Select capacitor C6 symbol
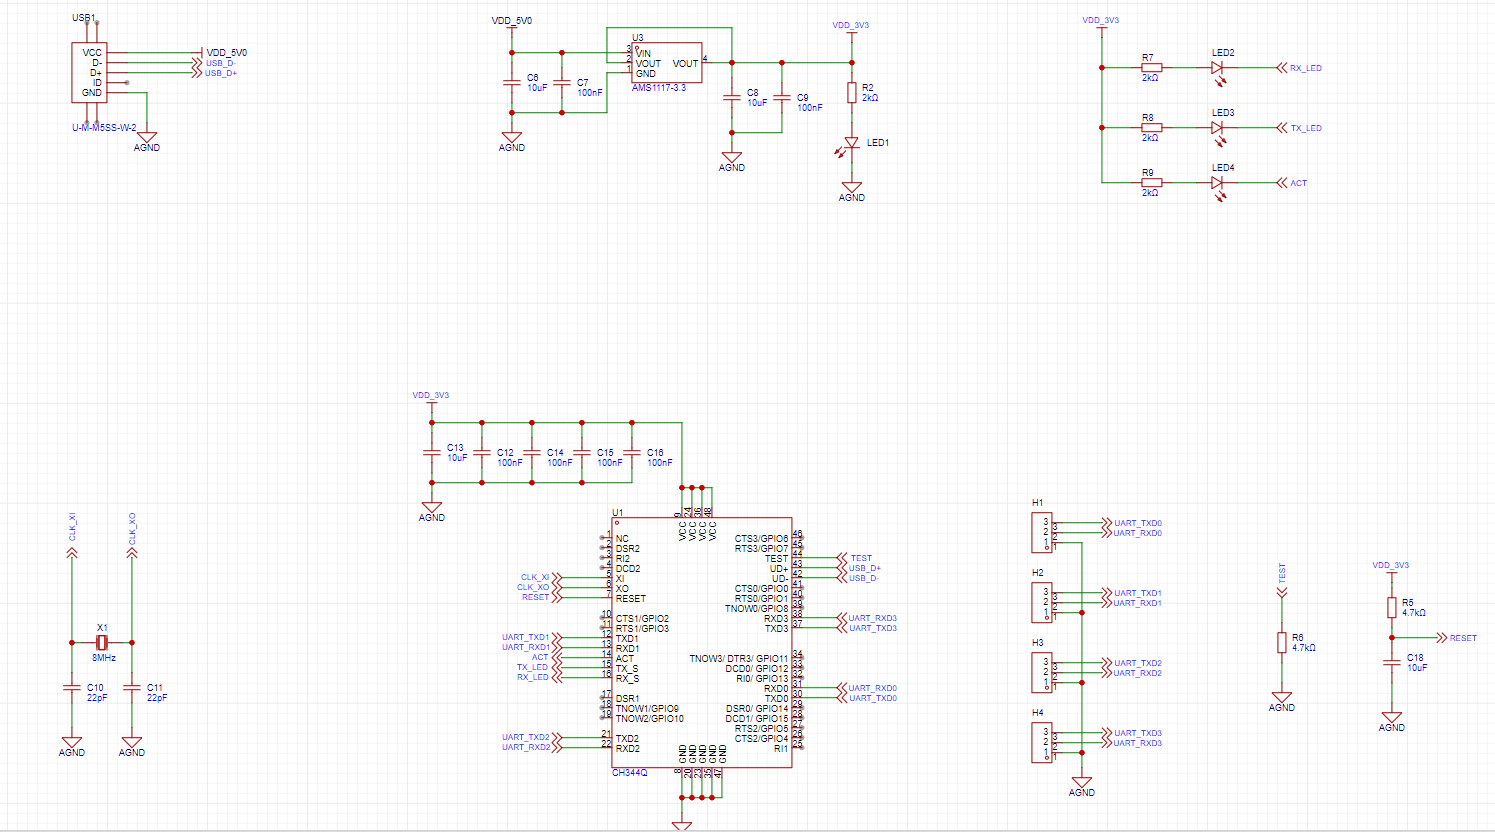1495x832 pixels. [512, 83]
